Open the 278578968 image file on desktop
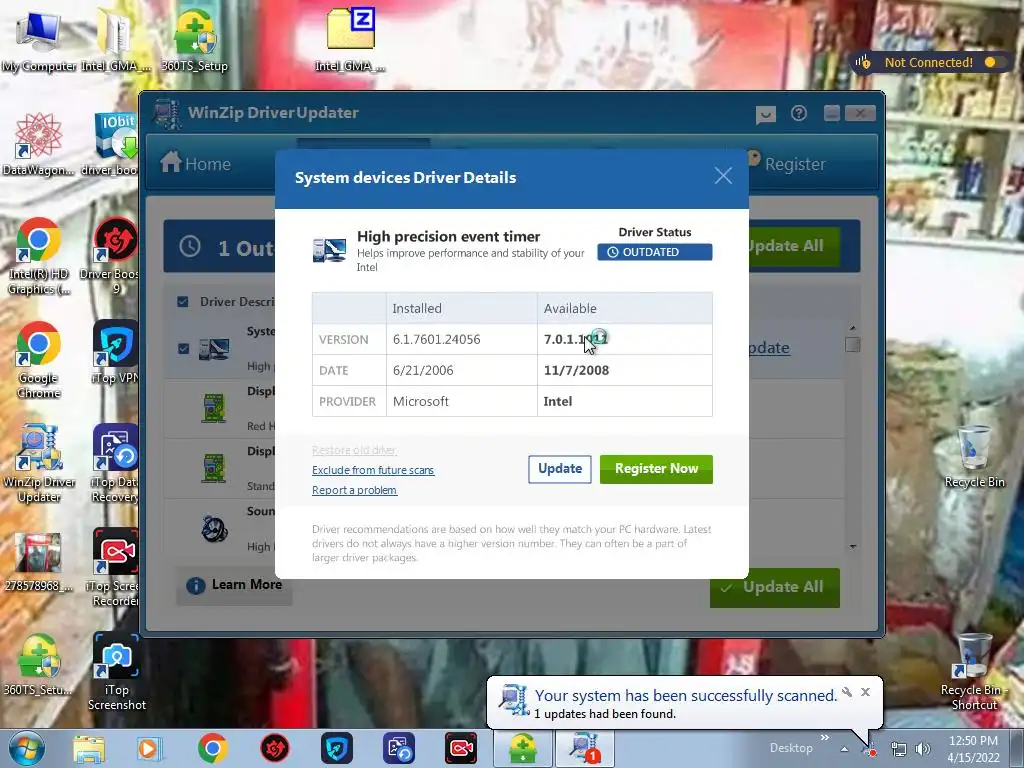The width and height of the screenshot is (1024, 768). coord(38,563)
